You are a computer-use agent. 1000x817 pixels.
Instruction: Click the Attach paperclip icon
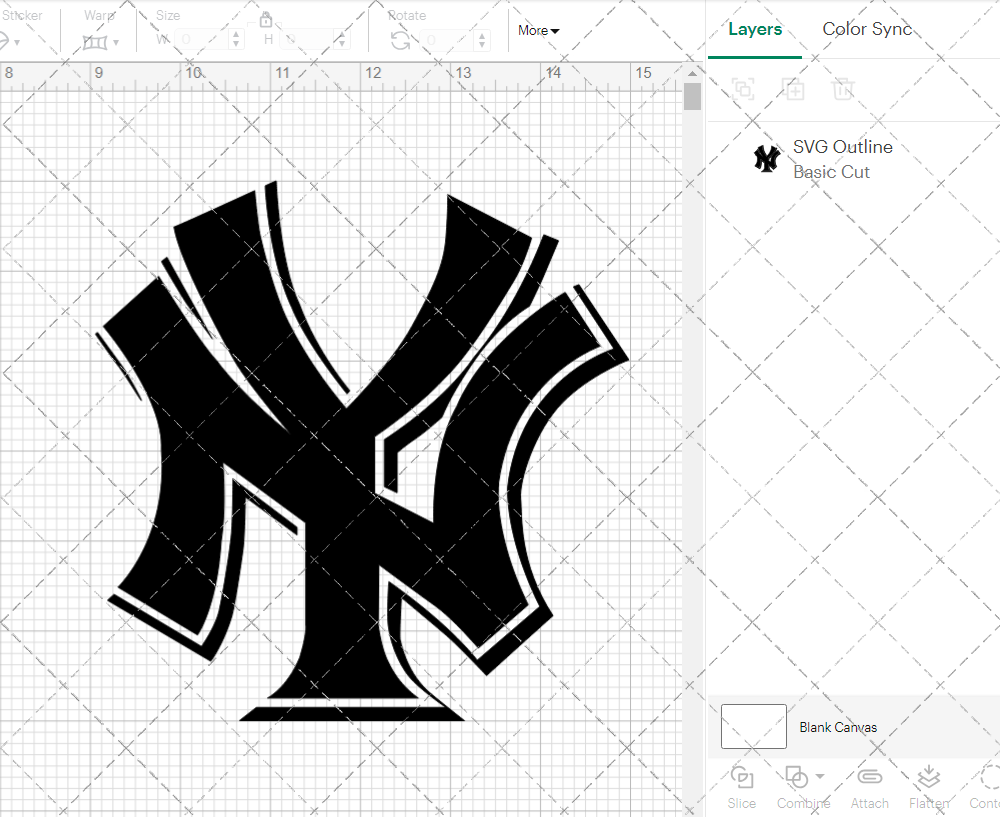(x=869, y=777)
